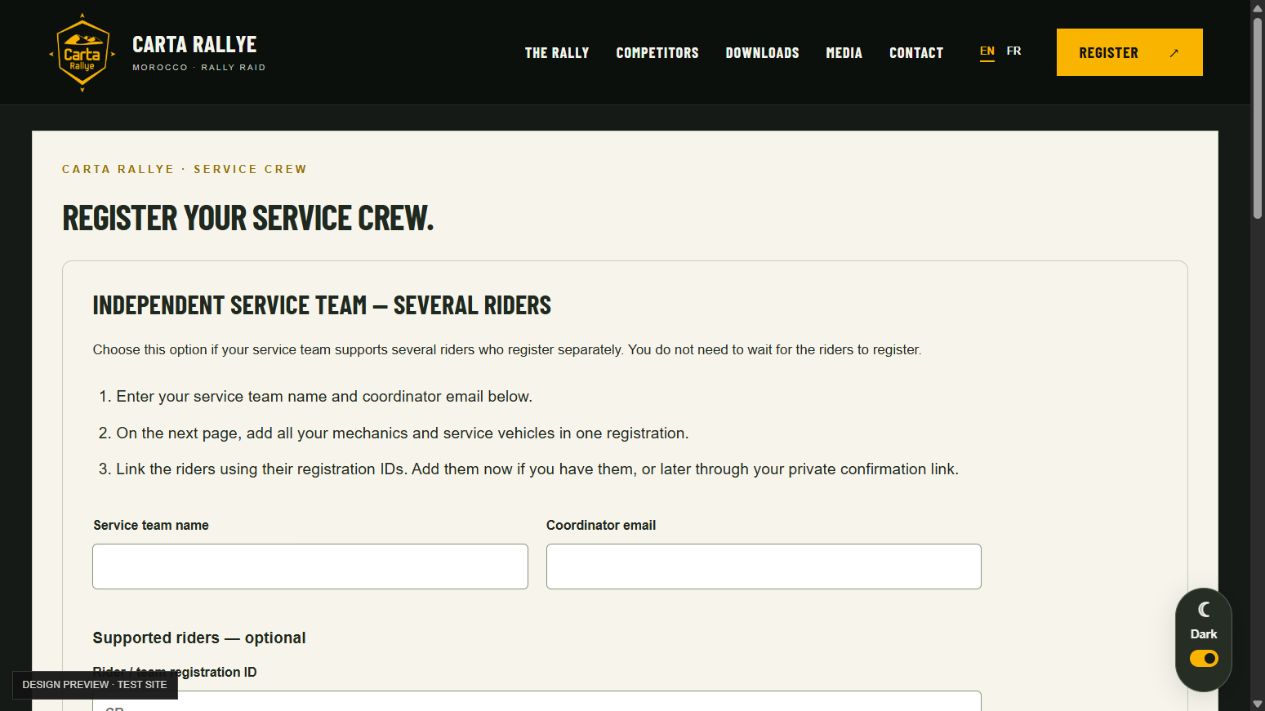The width and height of the screenshot is (1265, 711).
Task: Toggle the Dark mode switch
Action: [1204, 658]
